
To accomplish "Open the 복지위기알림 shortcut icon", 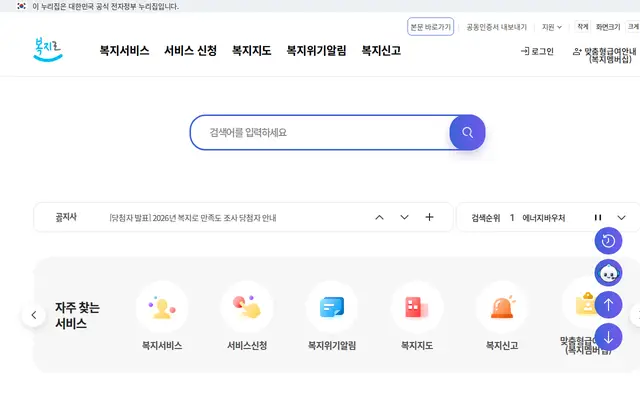I will (332, 307).
